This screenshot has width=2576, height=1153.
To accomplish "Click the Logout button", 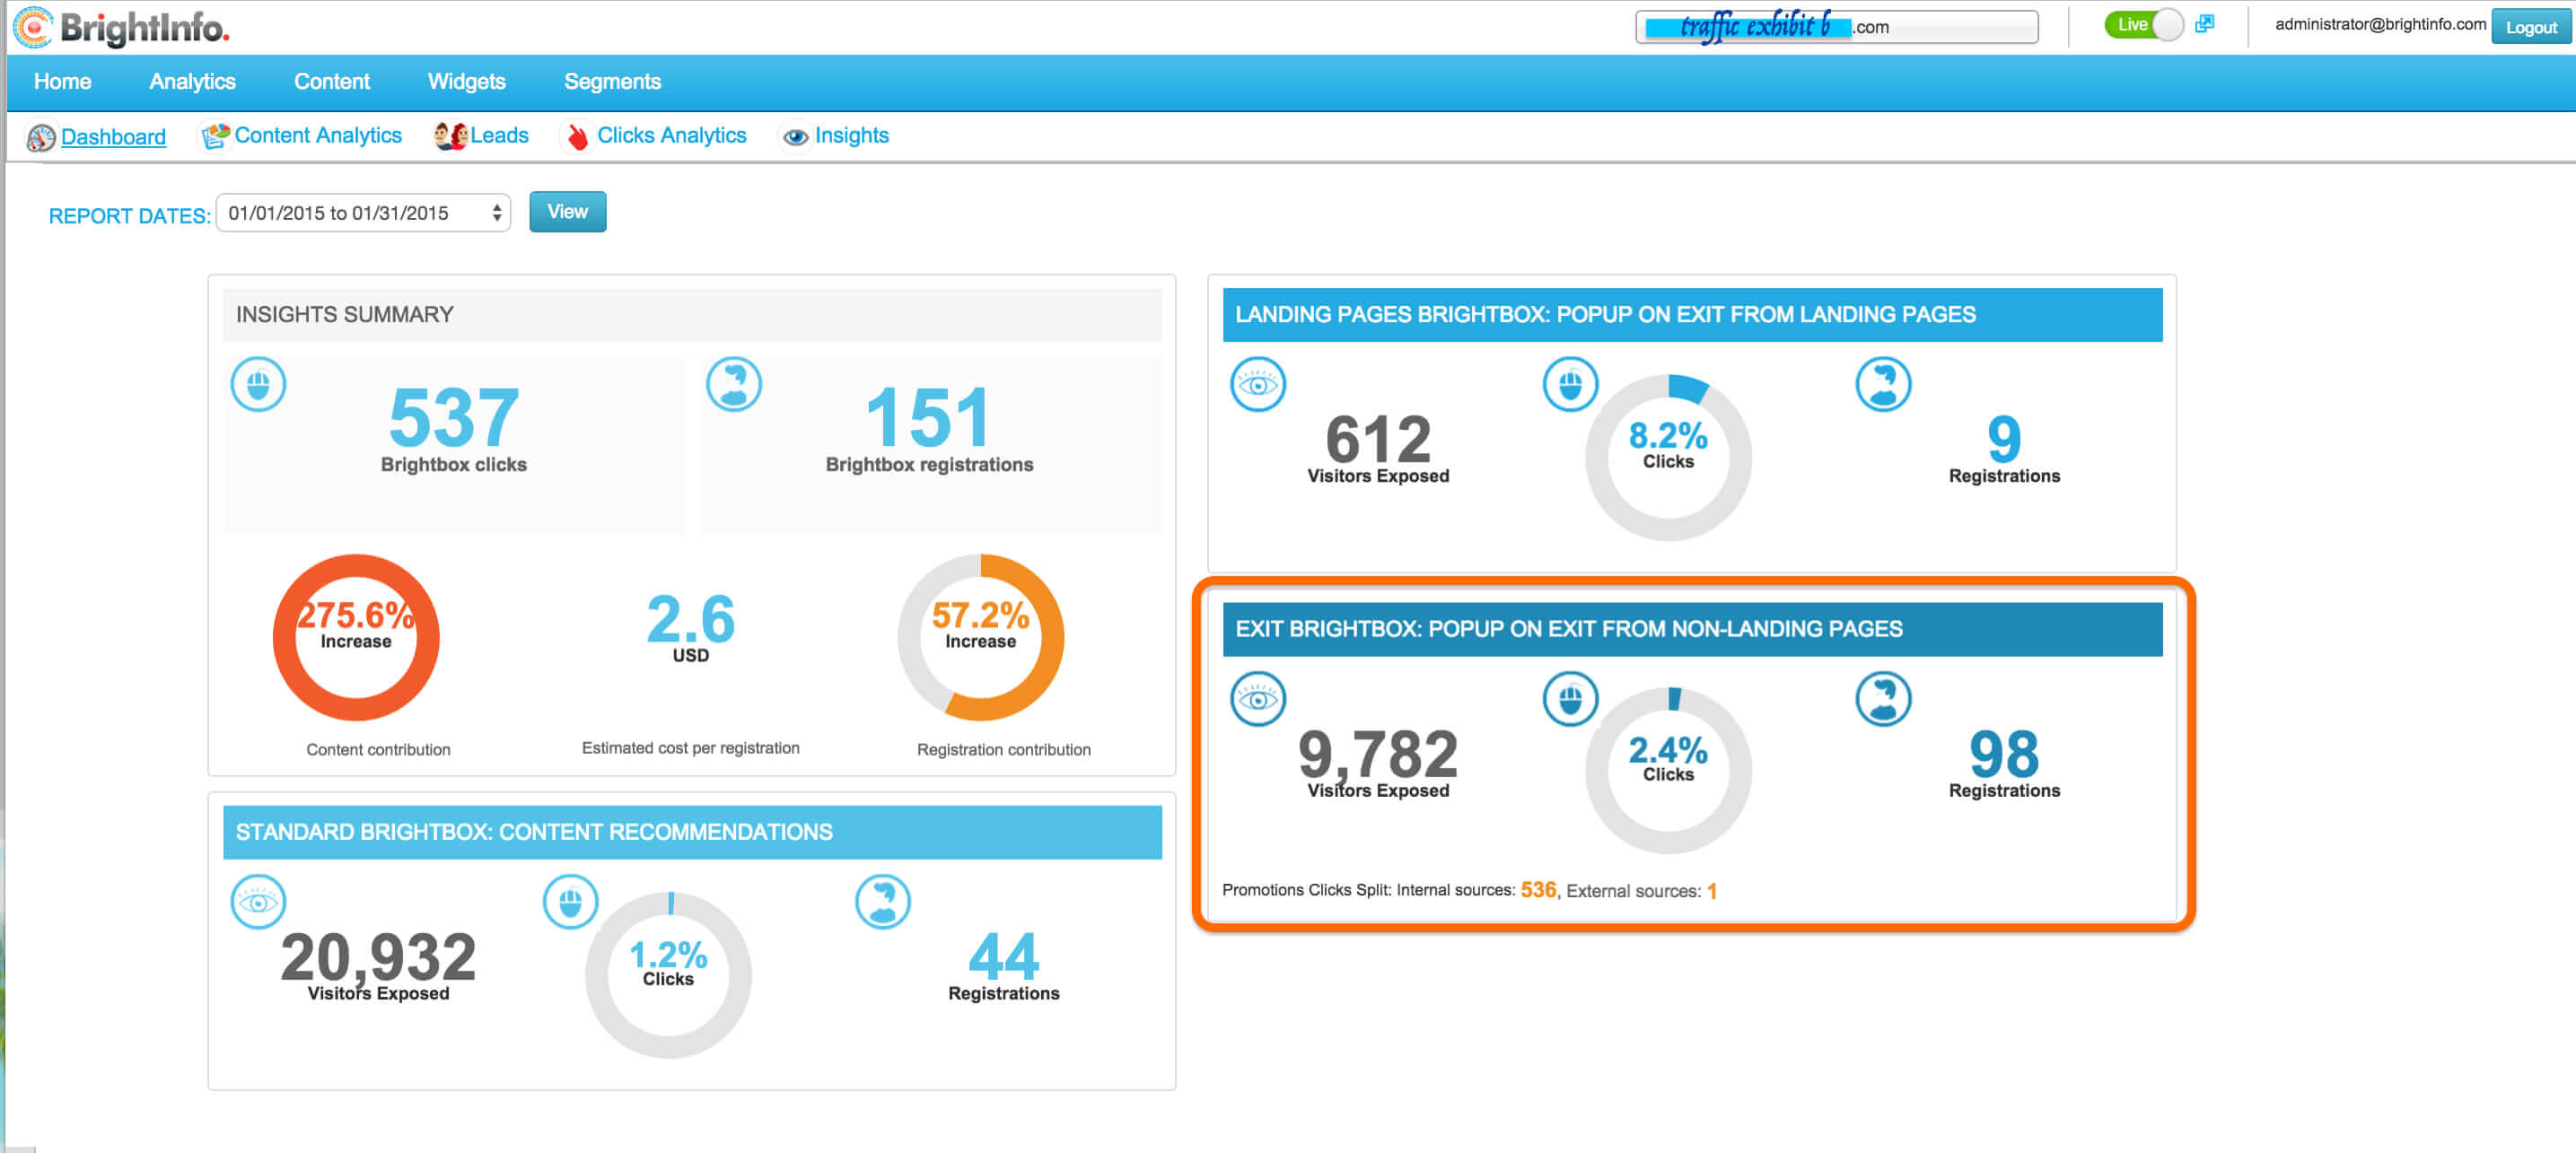I will click(x=2530, y=27).
